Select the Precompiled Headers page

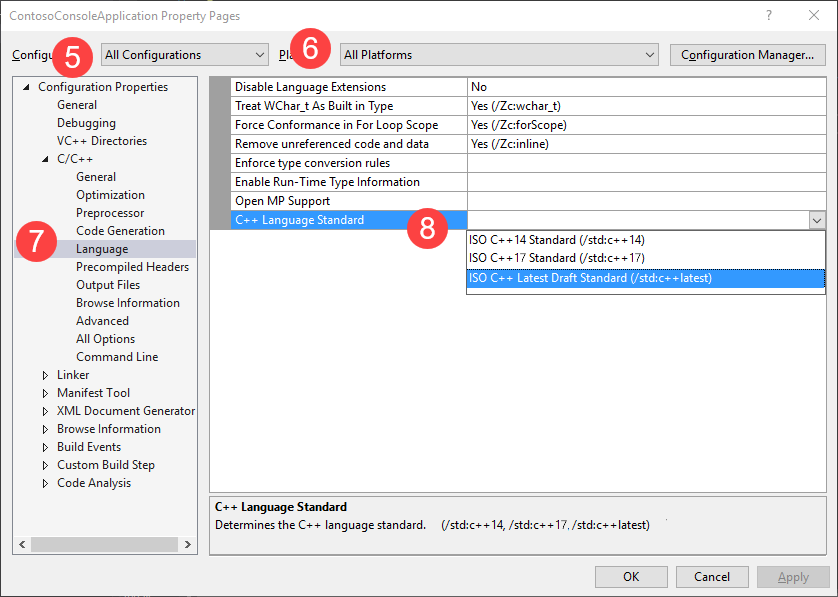132,267
